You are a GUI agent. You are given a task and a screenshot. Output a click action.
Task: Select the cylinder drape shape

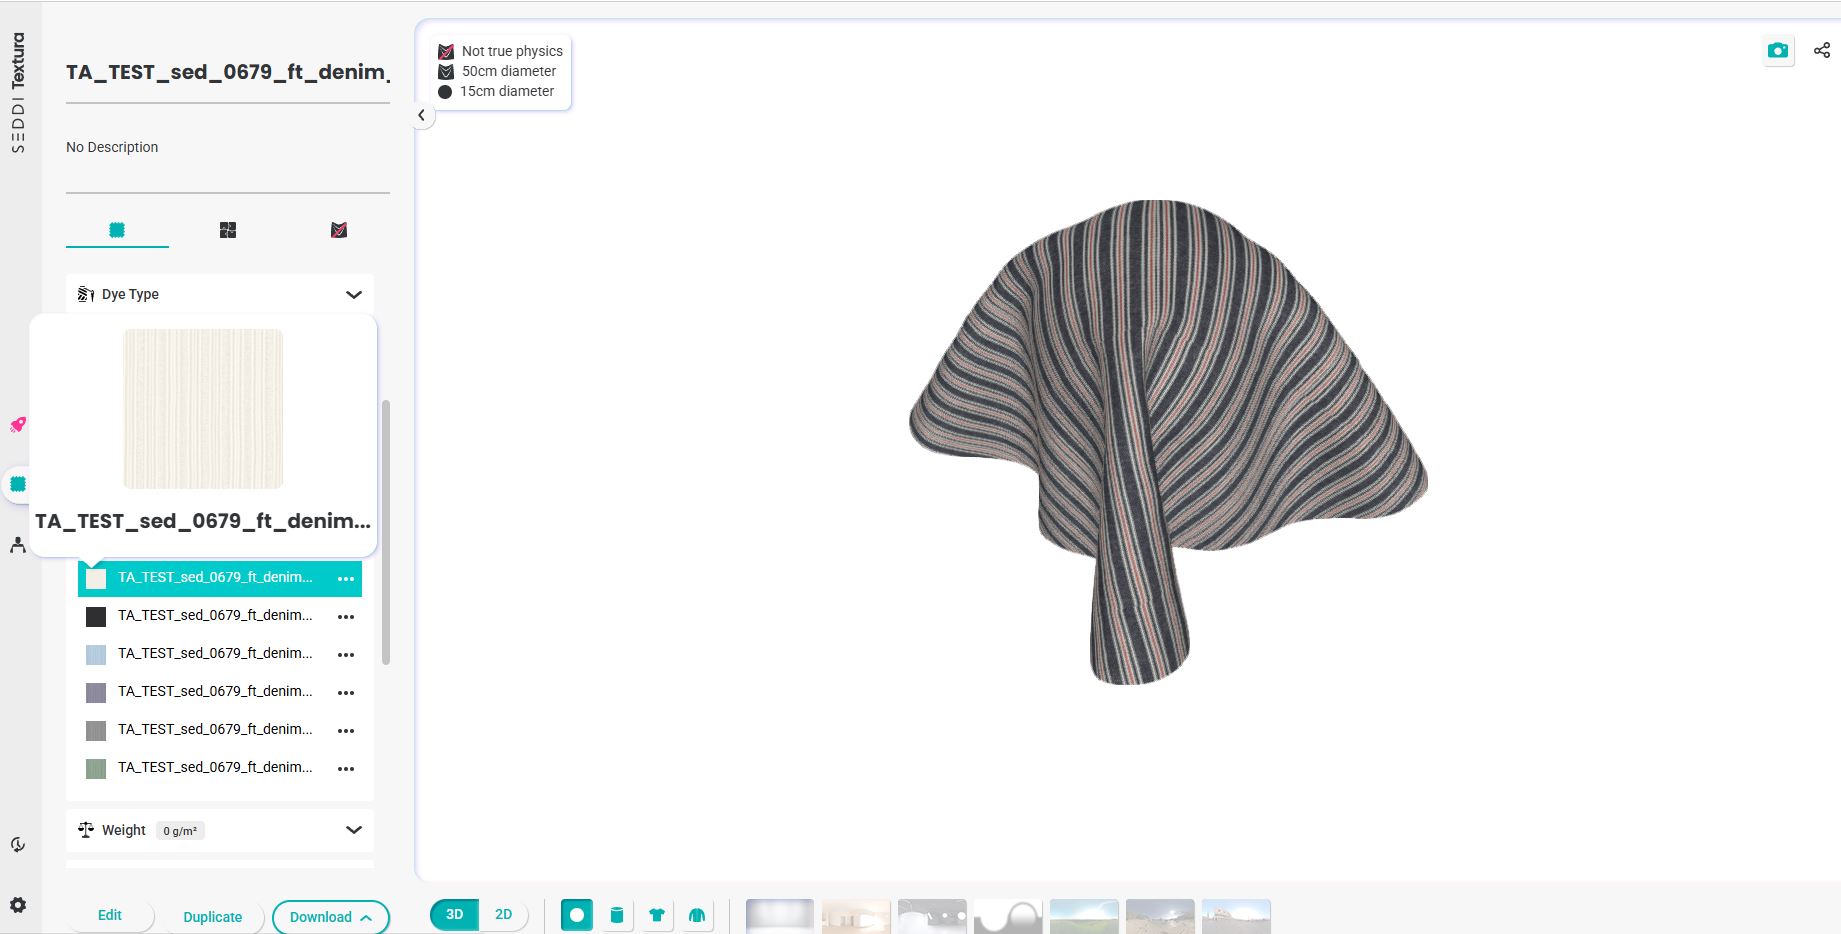(617, 915)
